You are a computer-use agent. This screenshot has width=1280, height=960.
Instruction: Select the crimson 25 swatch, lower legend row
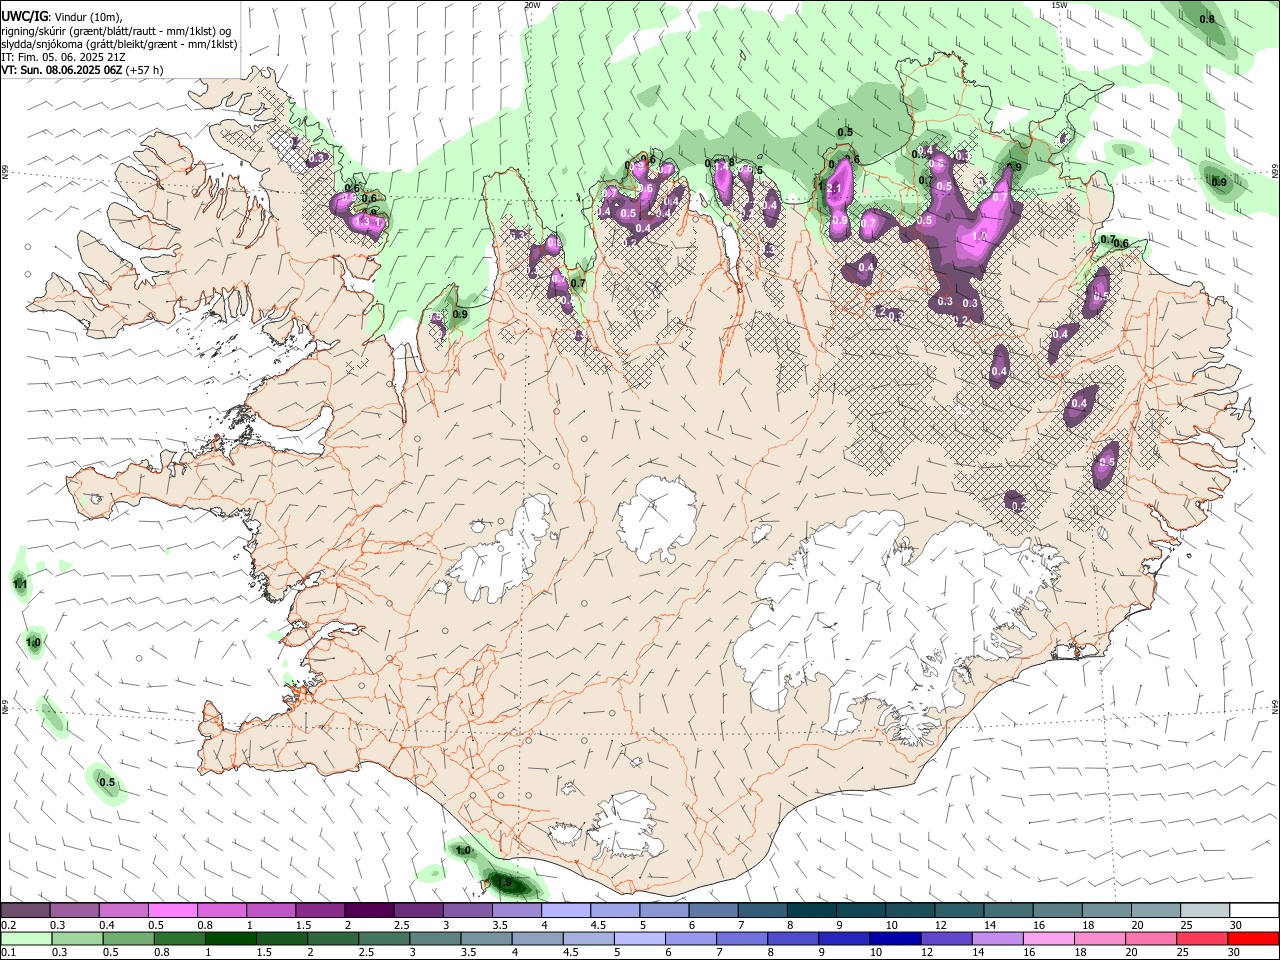coord(1202,938)
